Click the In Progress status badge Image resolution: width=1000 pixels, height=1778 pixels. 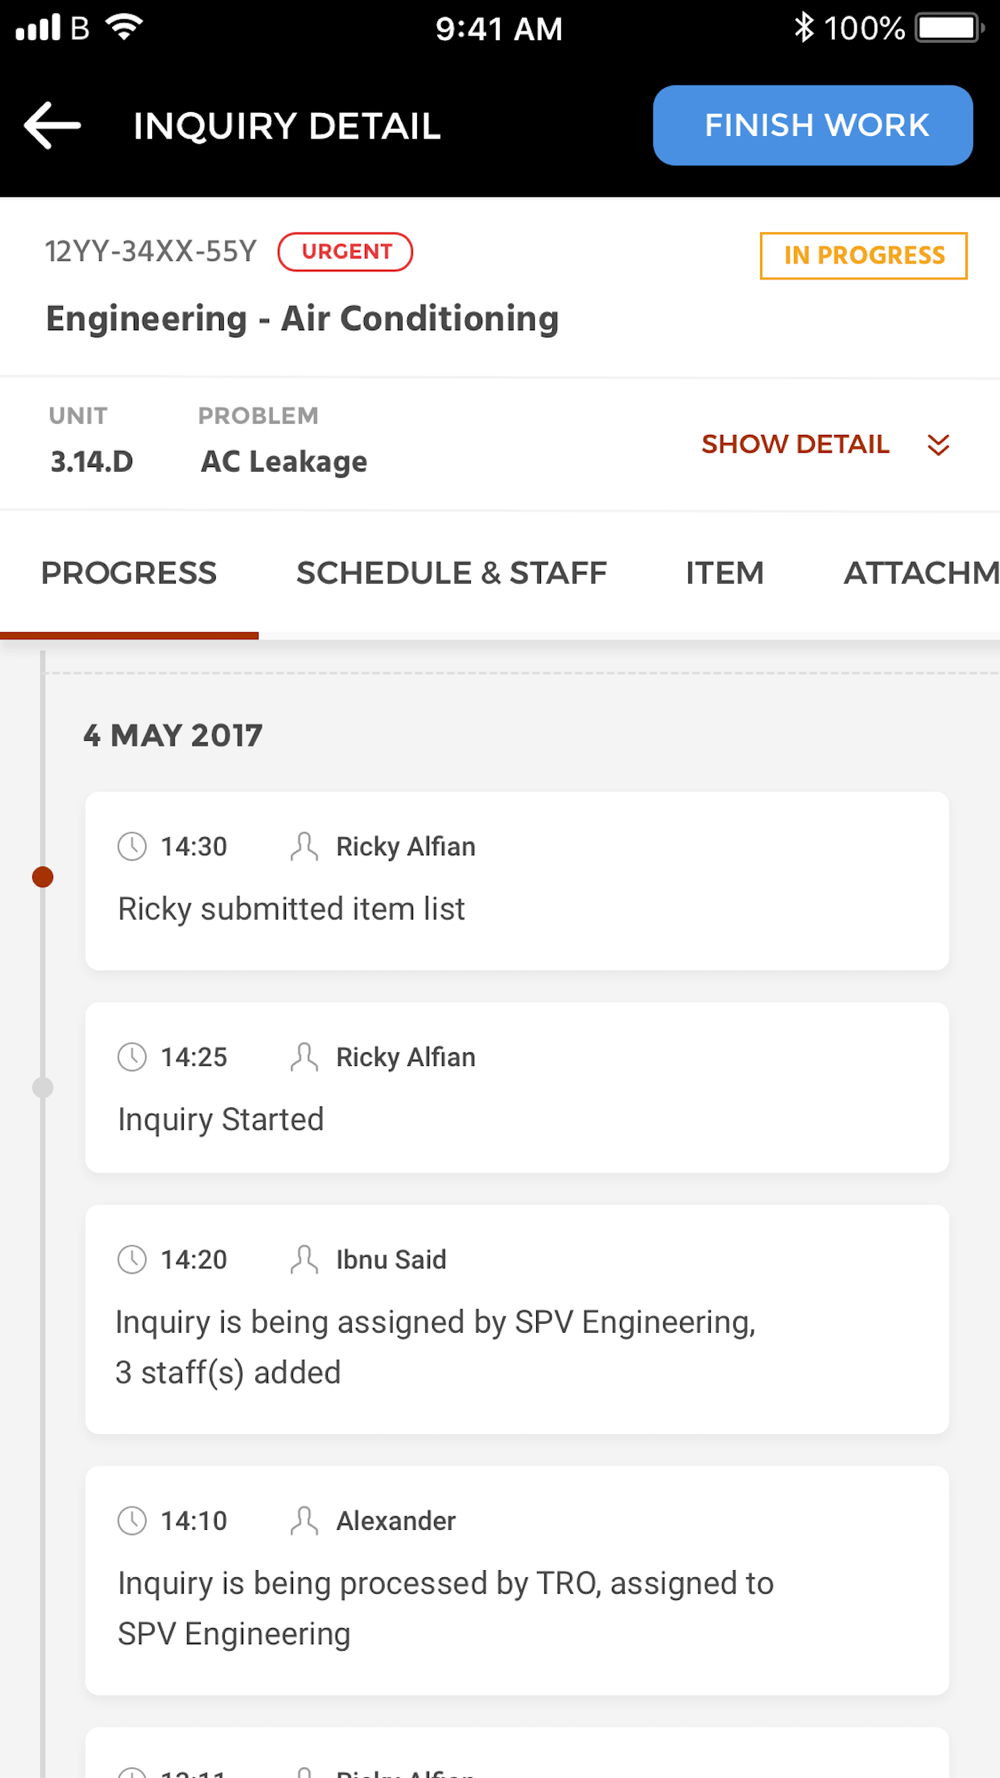point(864,256)
